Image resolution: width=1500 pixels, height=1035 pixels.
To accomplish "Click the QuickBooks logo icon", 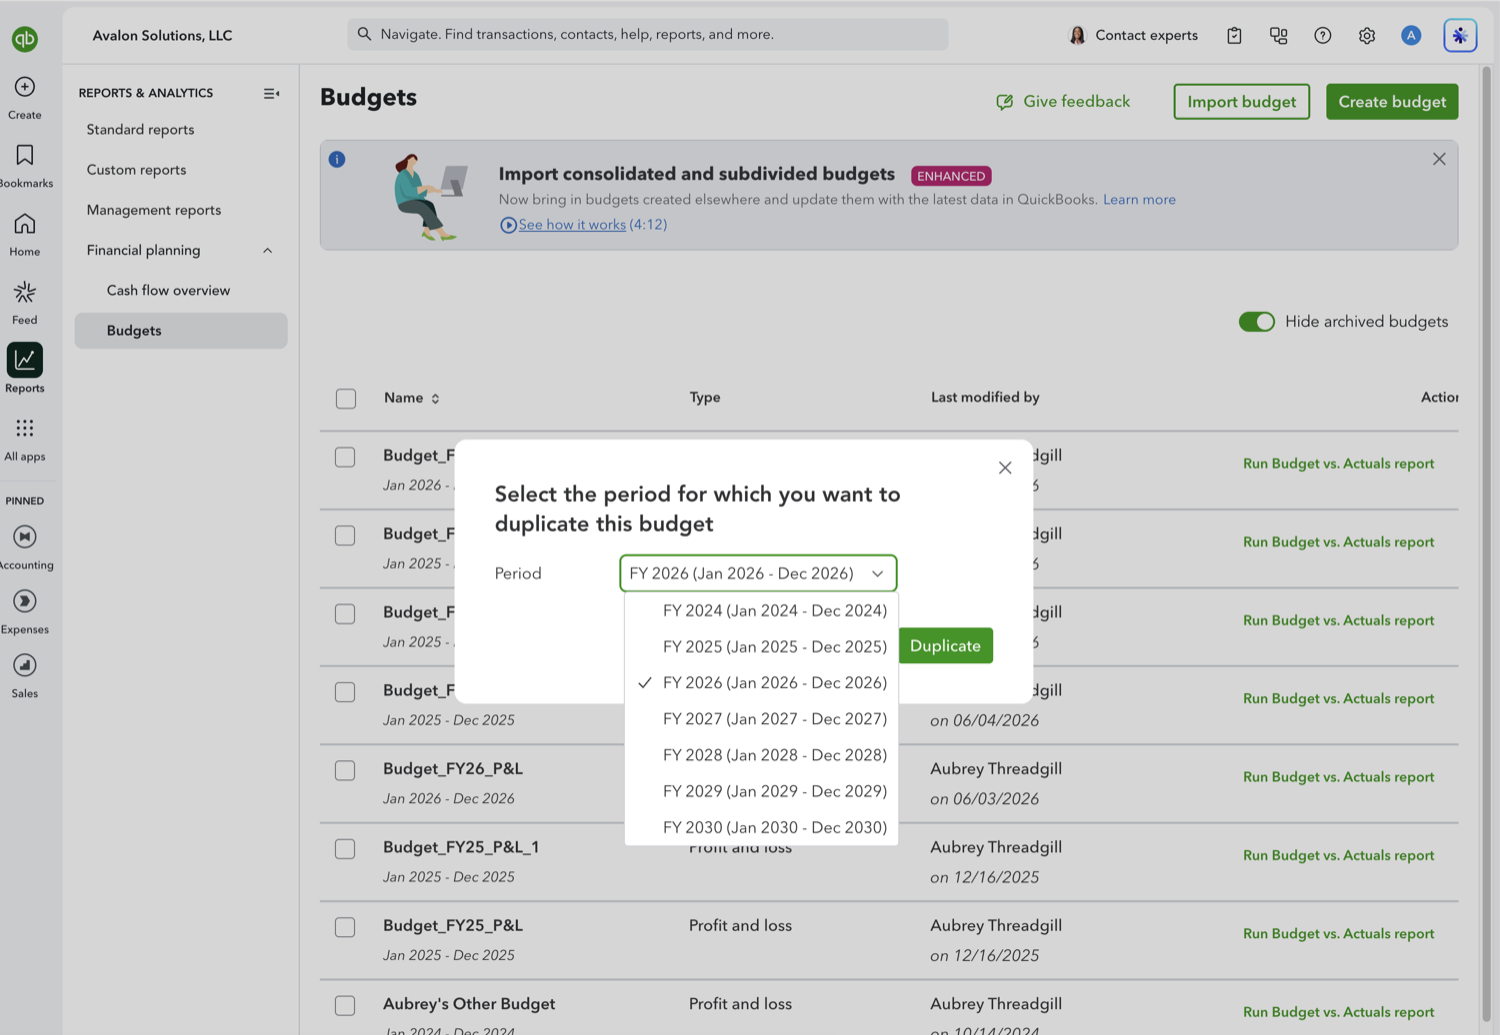I will coord(25,39).
